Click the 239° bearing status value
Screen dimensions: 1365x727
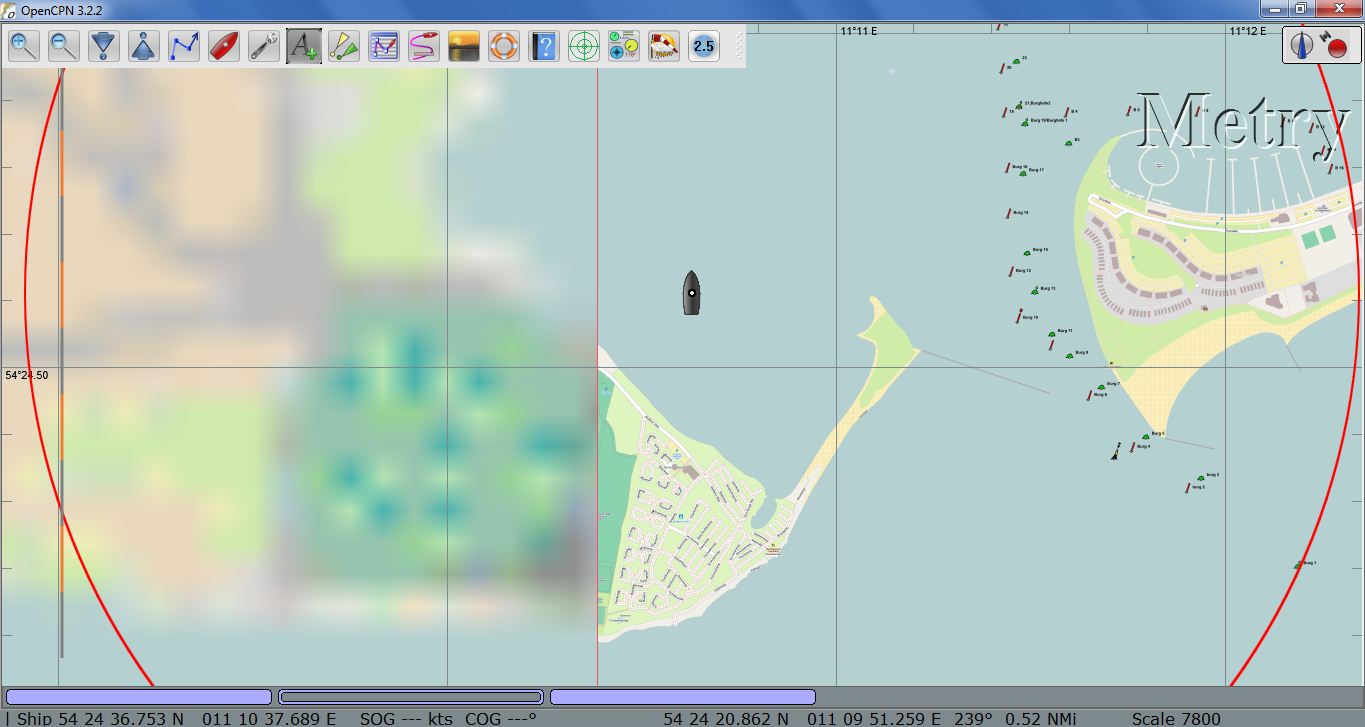tap(973, 718)
